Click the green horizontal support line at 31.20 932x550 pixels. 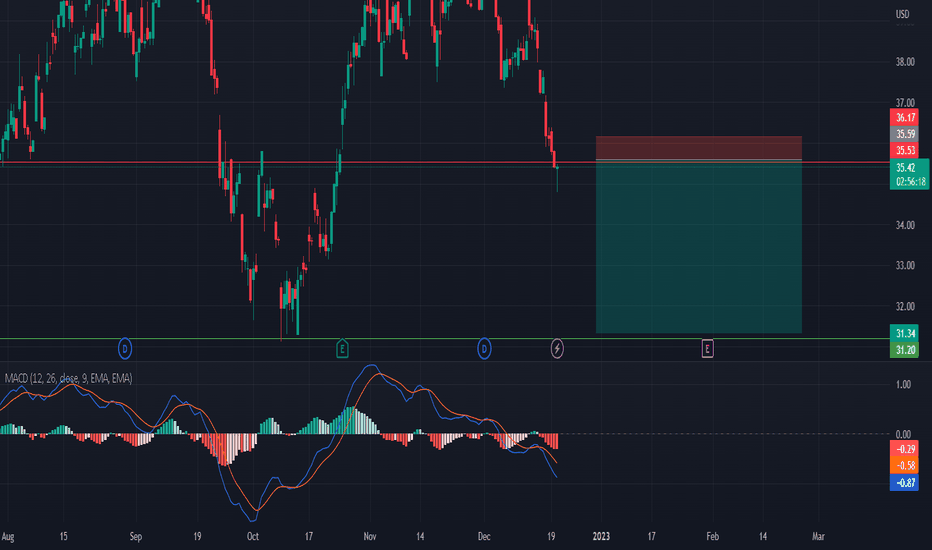tap(445, 338)
